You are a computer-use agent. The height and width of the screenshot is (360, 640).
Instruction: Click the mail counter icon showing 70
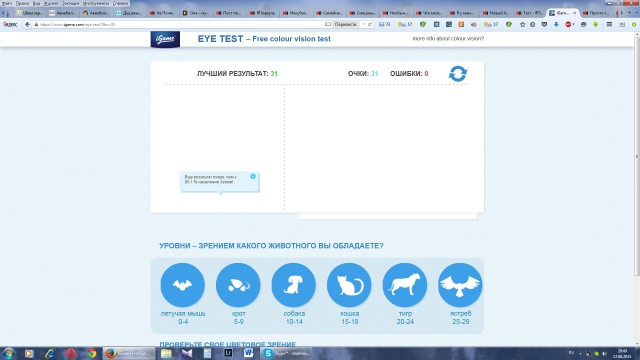[x=384, y=24]
